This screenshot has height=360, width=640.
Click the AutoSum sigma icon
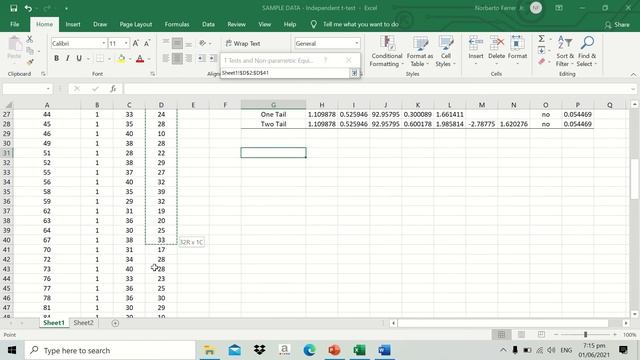542,39
